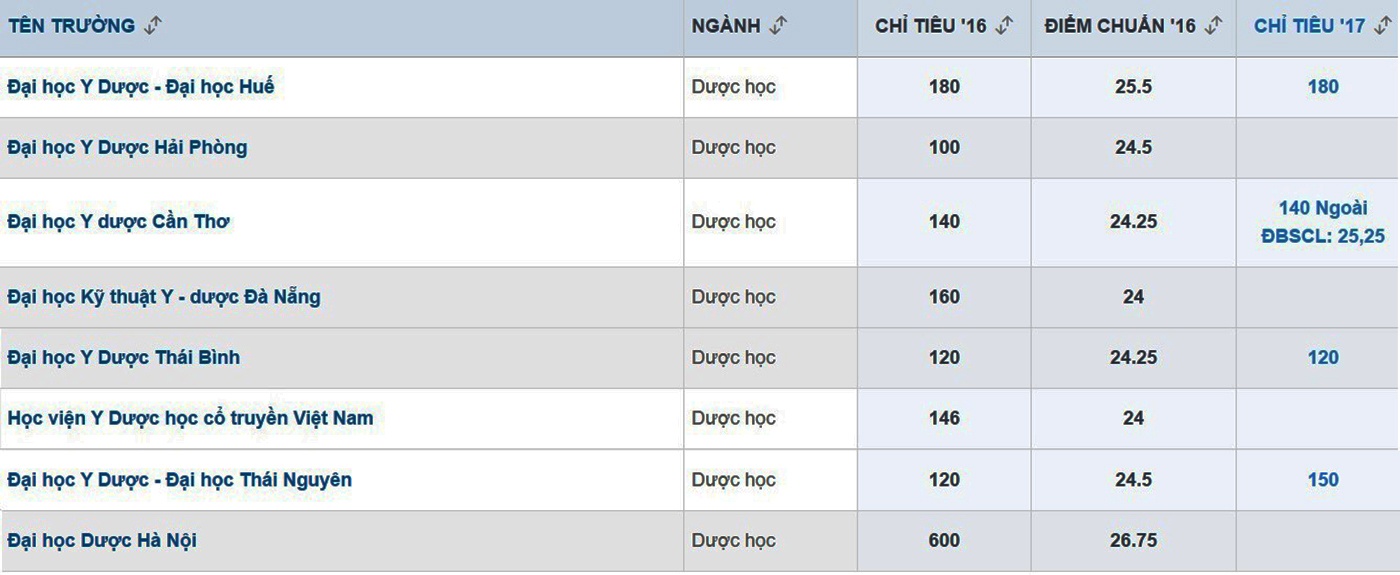Image resolution: width=1400 pixels, height=575 pixels.
Task: Click the 600 quota cell
Action: click(x=944, y=541)
